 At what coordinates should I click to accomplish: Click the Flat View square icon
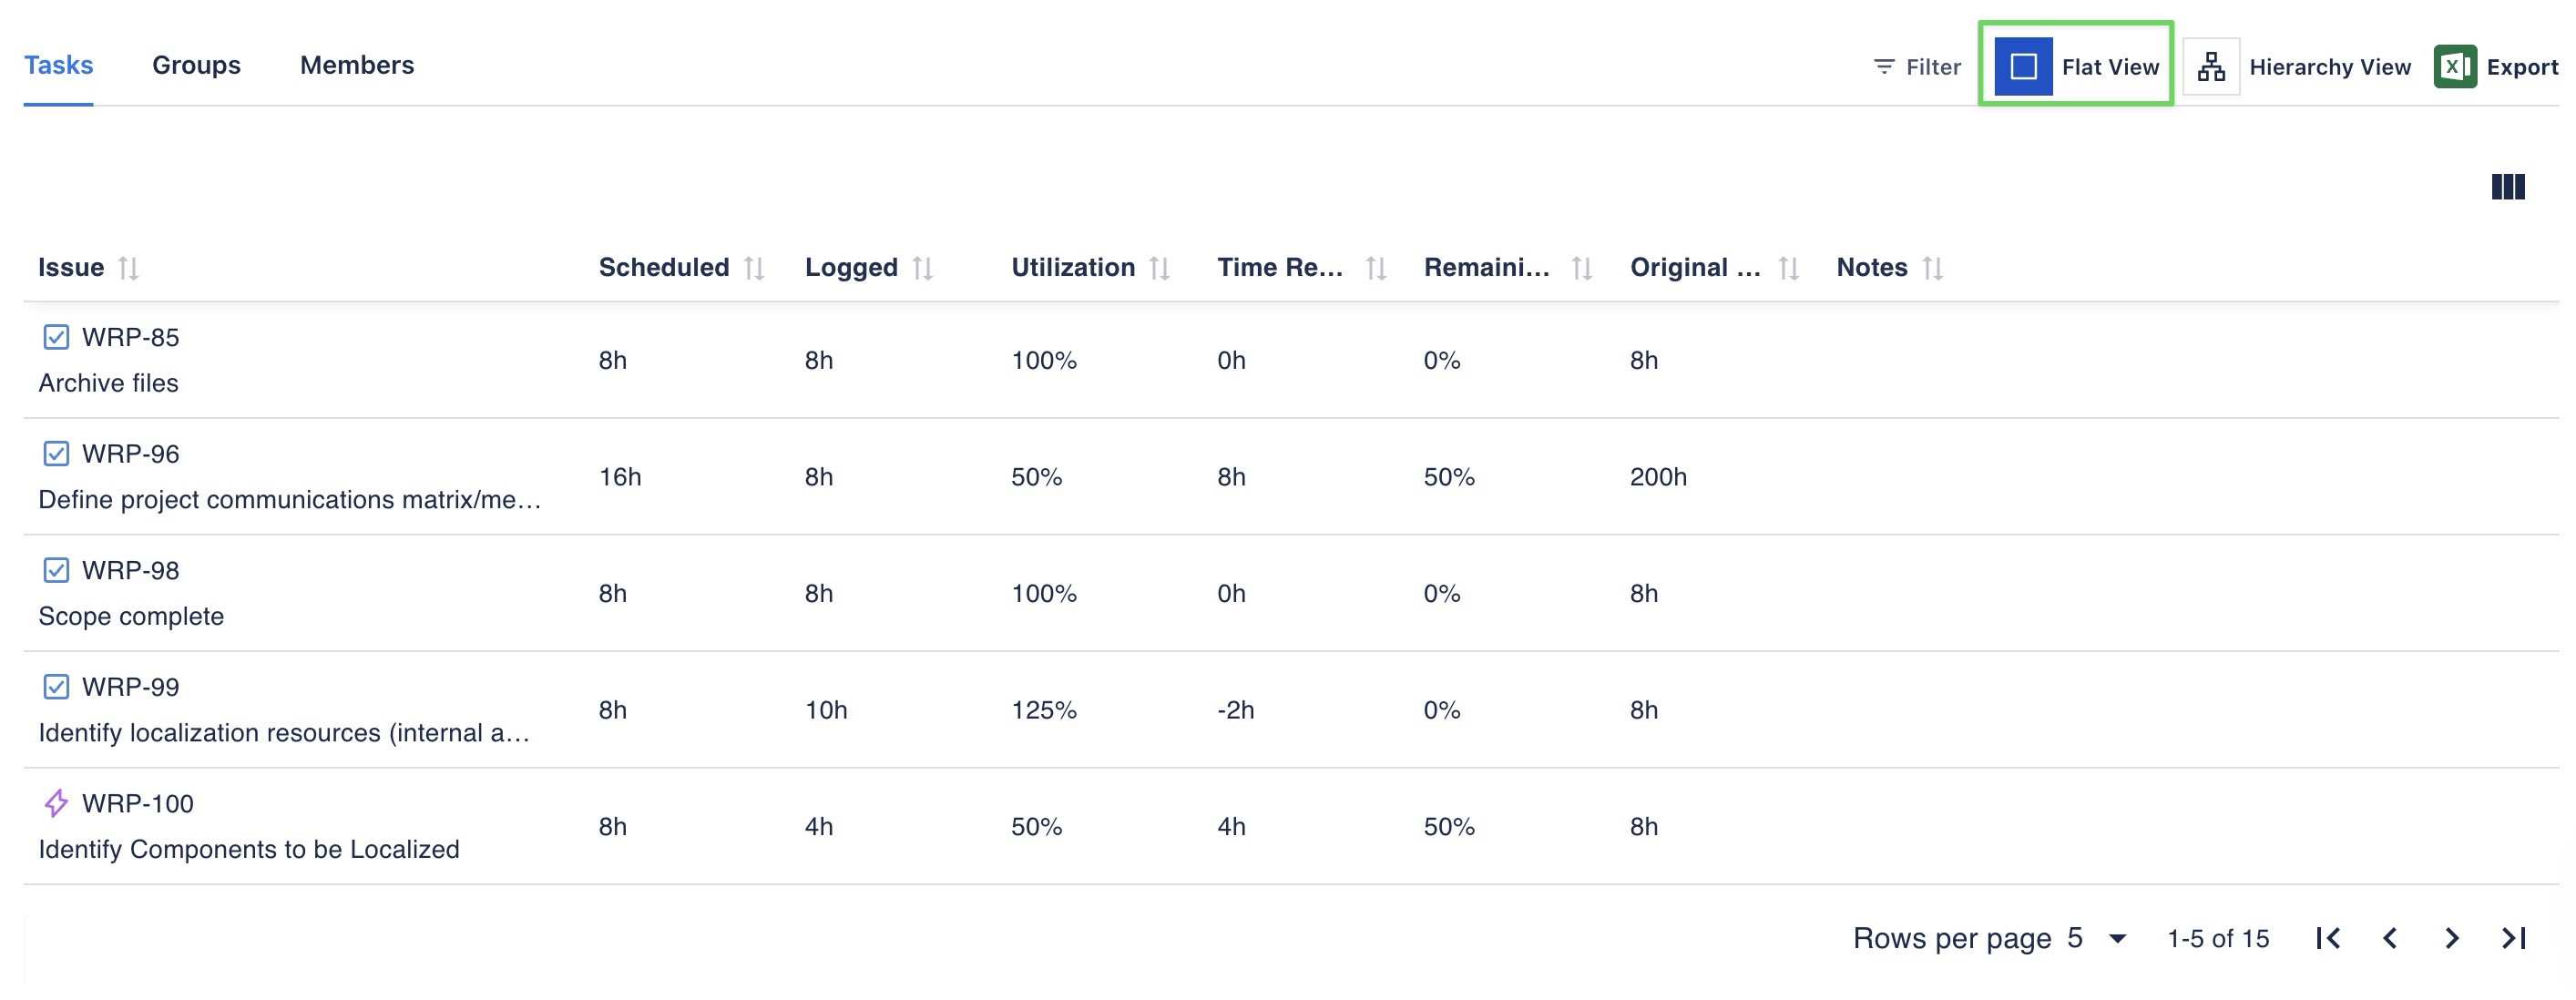2022,67
